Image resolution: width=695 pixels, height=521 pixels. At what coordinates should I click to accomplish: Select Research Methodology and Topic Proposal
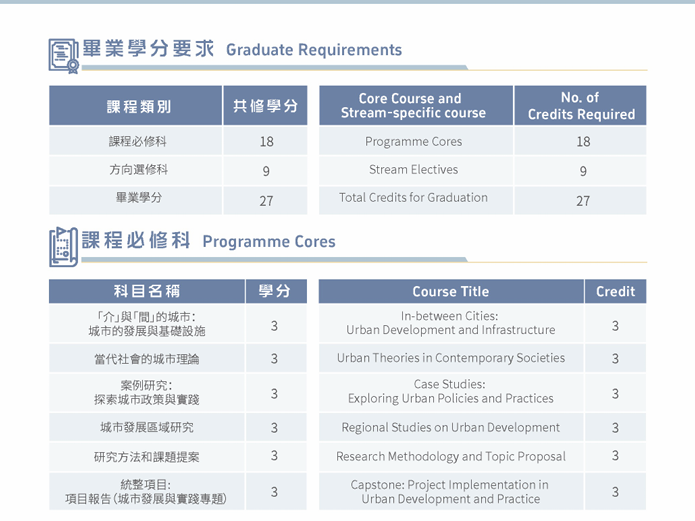451,456
